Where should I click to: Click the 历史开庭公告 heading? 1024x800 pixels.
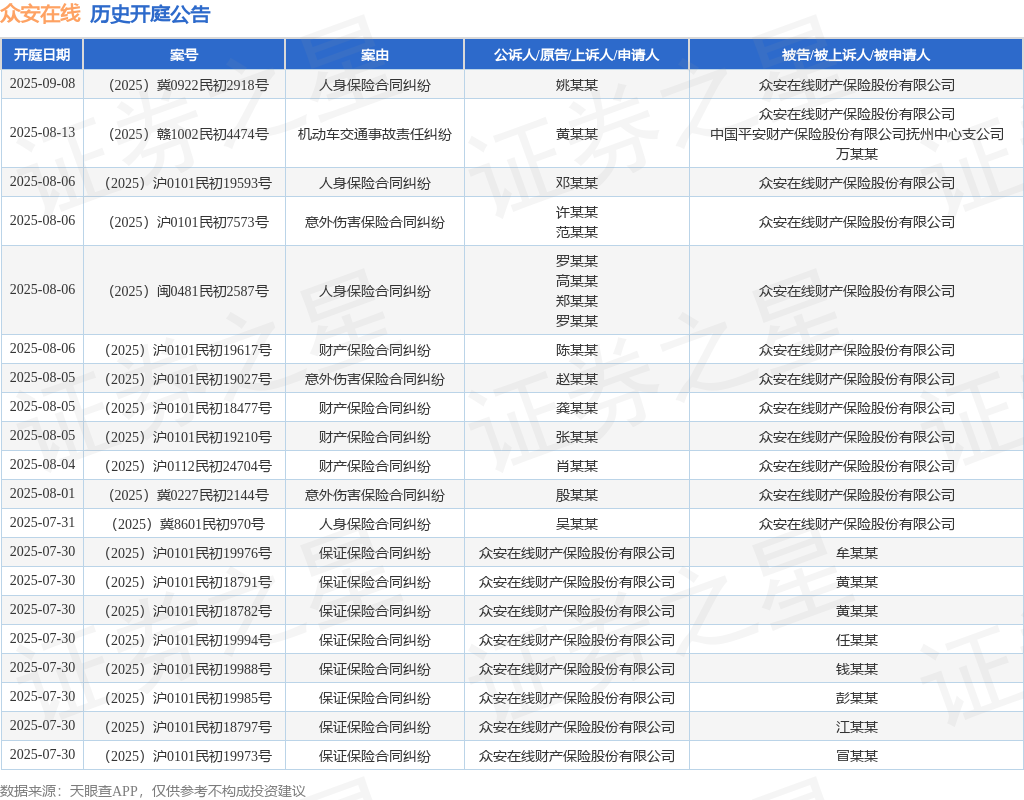(x=150, y=14)
